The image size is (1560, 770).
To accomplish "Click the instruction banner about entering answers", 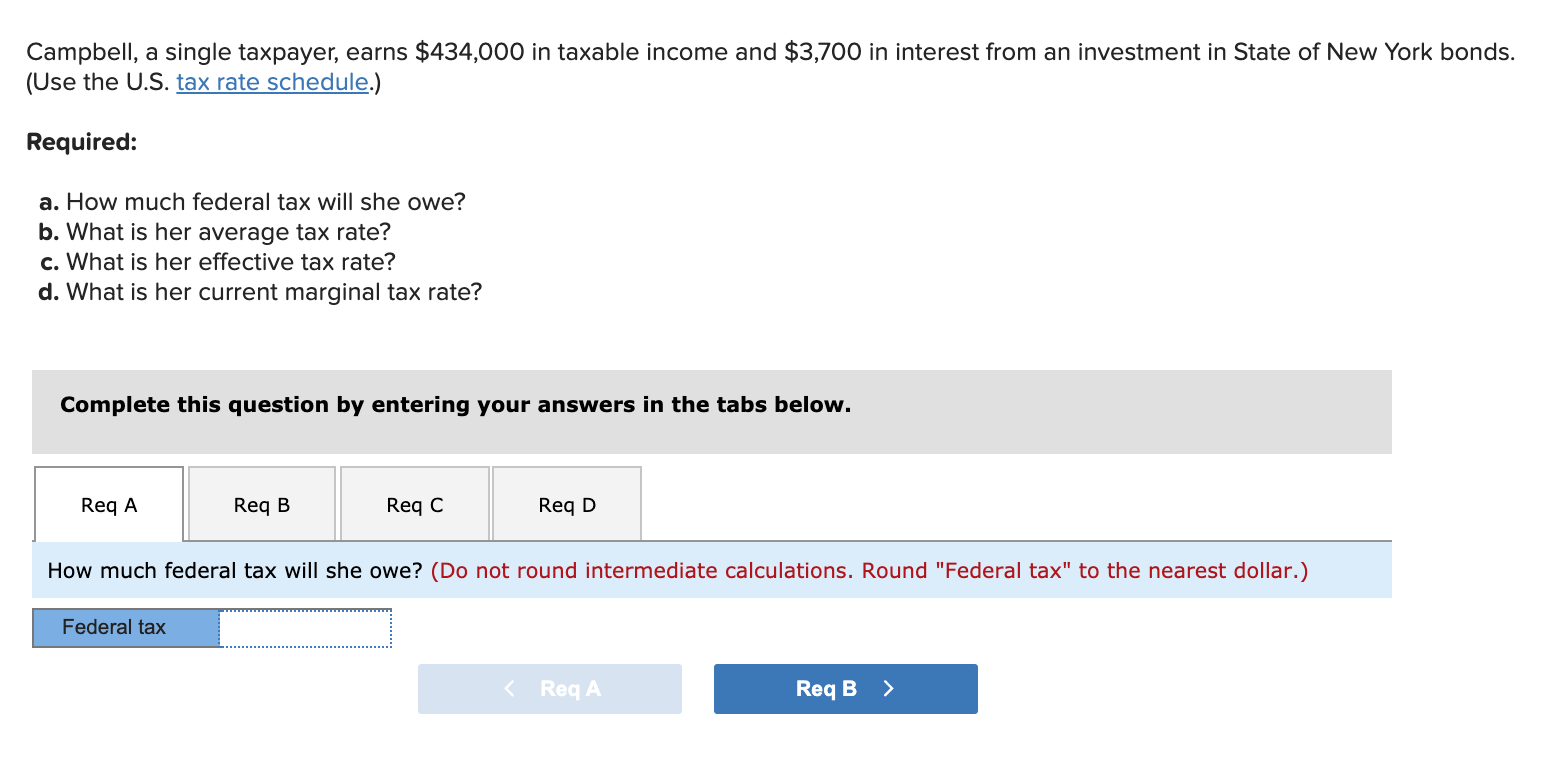I will pos(455,404).
